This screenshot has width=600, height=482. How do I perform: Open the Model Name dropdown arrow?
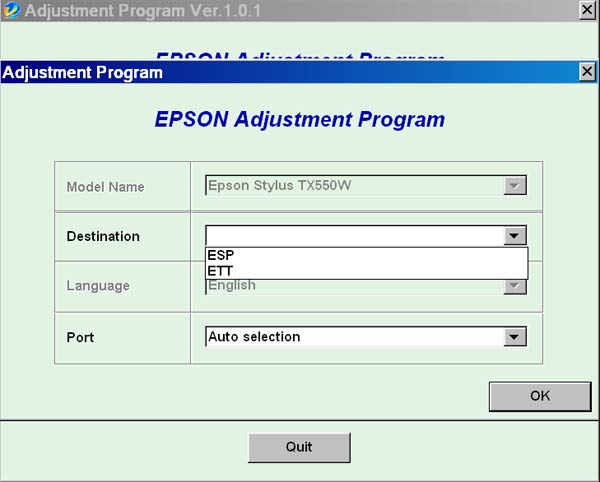[x=515, y=186]
